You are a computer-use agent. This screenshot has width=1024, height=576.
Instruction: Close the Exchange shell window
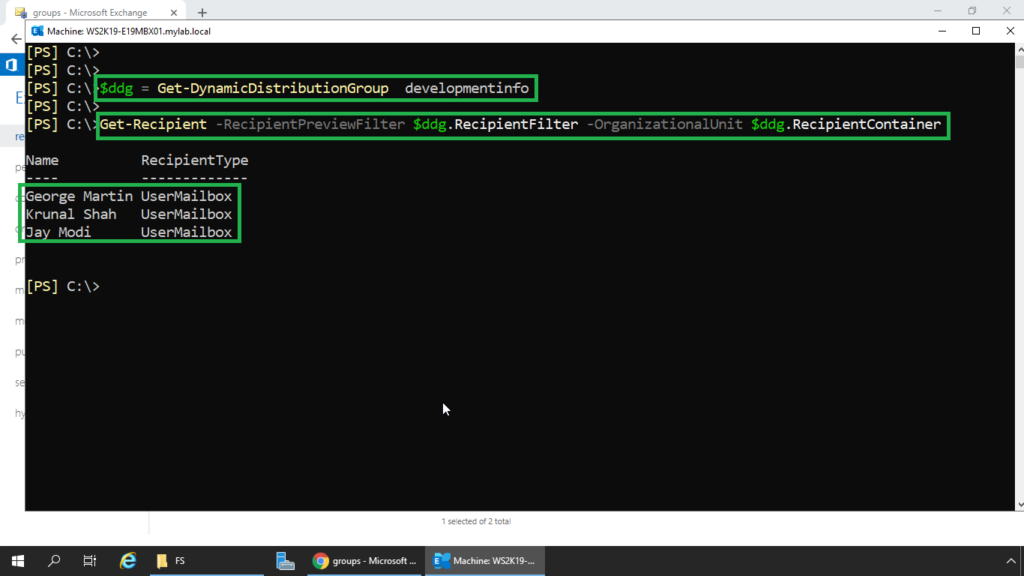pyautogui.click(x=1010, y=31)
